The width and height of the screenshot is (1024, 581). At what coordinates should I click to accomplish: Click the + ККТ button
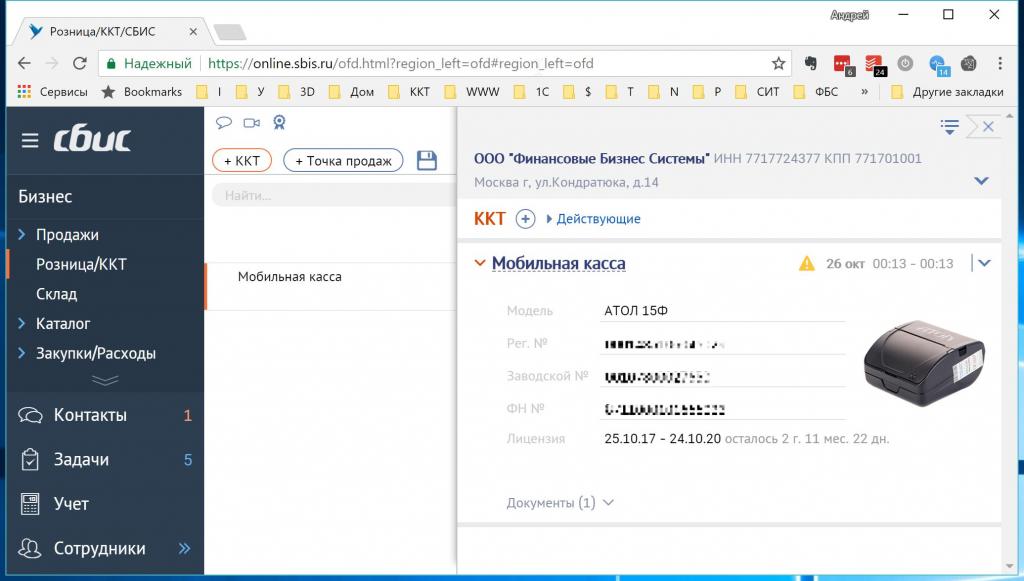242,161
